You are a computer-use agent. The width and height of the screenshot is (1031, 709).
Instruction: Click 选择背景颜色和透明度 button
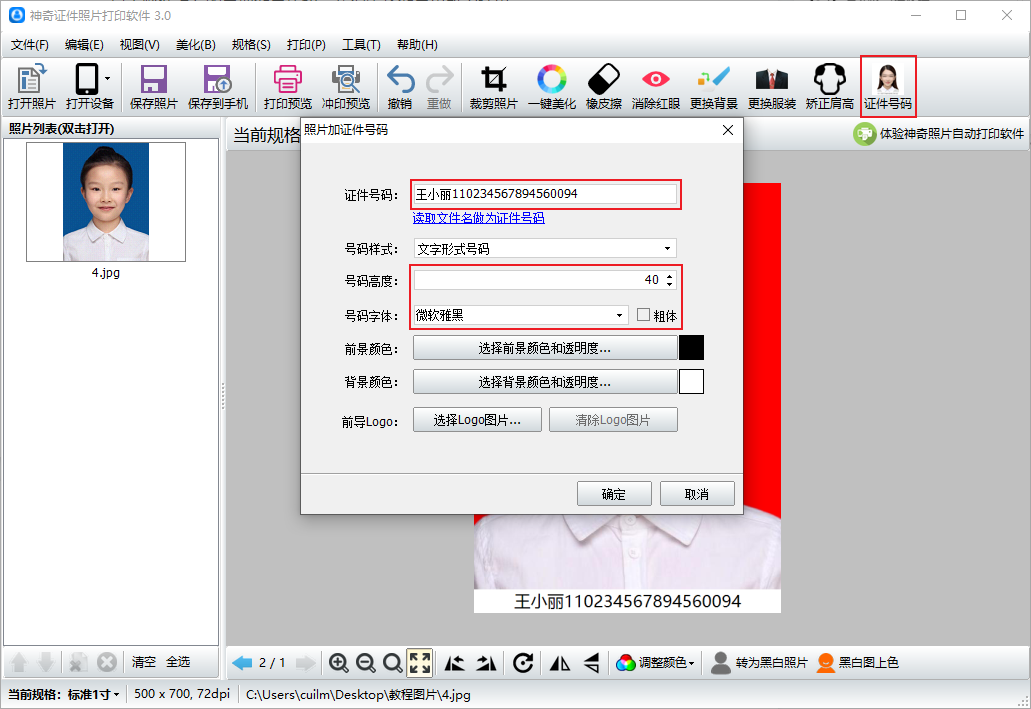pyautogui.click(x=545, y=381)
